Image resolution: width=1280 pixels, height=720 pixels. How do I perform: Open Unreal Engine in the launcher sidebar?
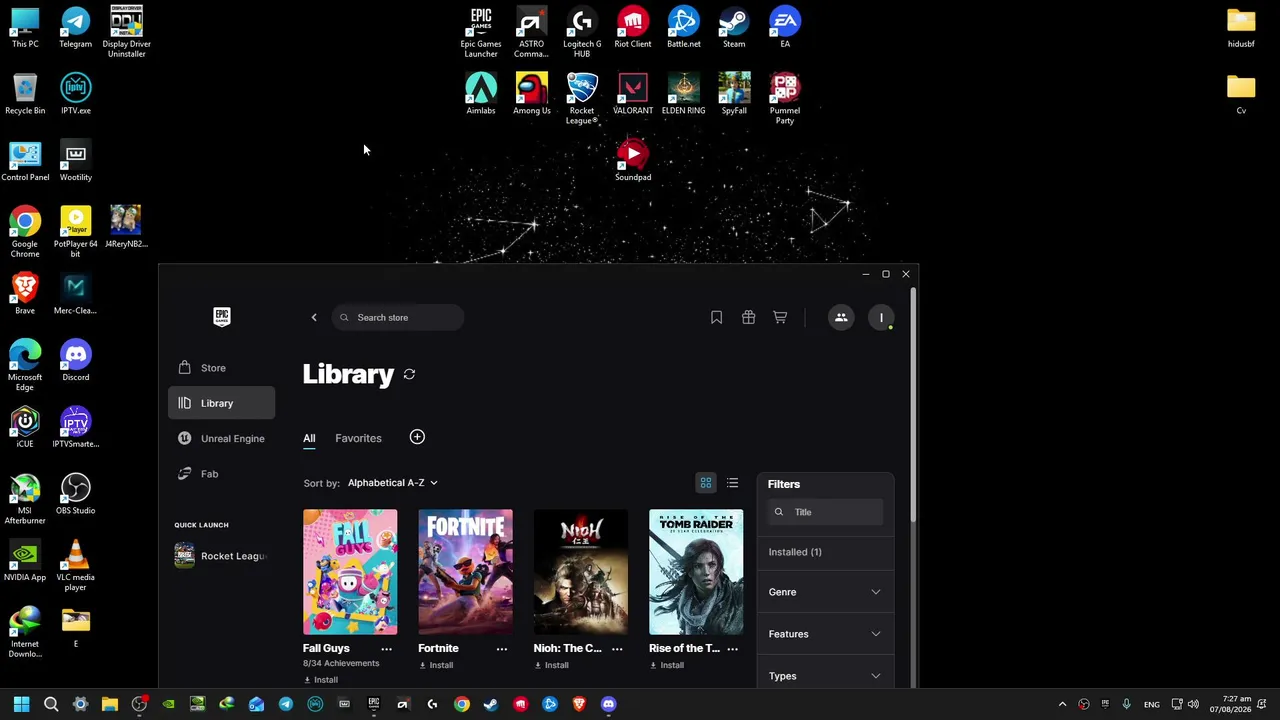pos(222,438)
